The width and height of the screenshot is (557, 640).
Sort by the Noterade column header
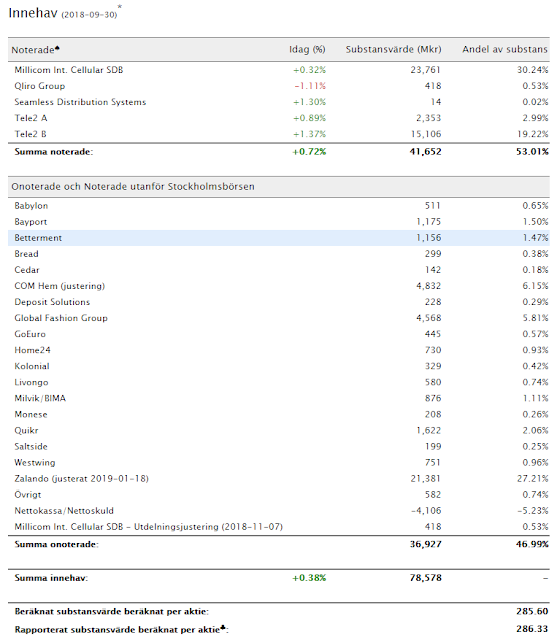(35, 50)
